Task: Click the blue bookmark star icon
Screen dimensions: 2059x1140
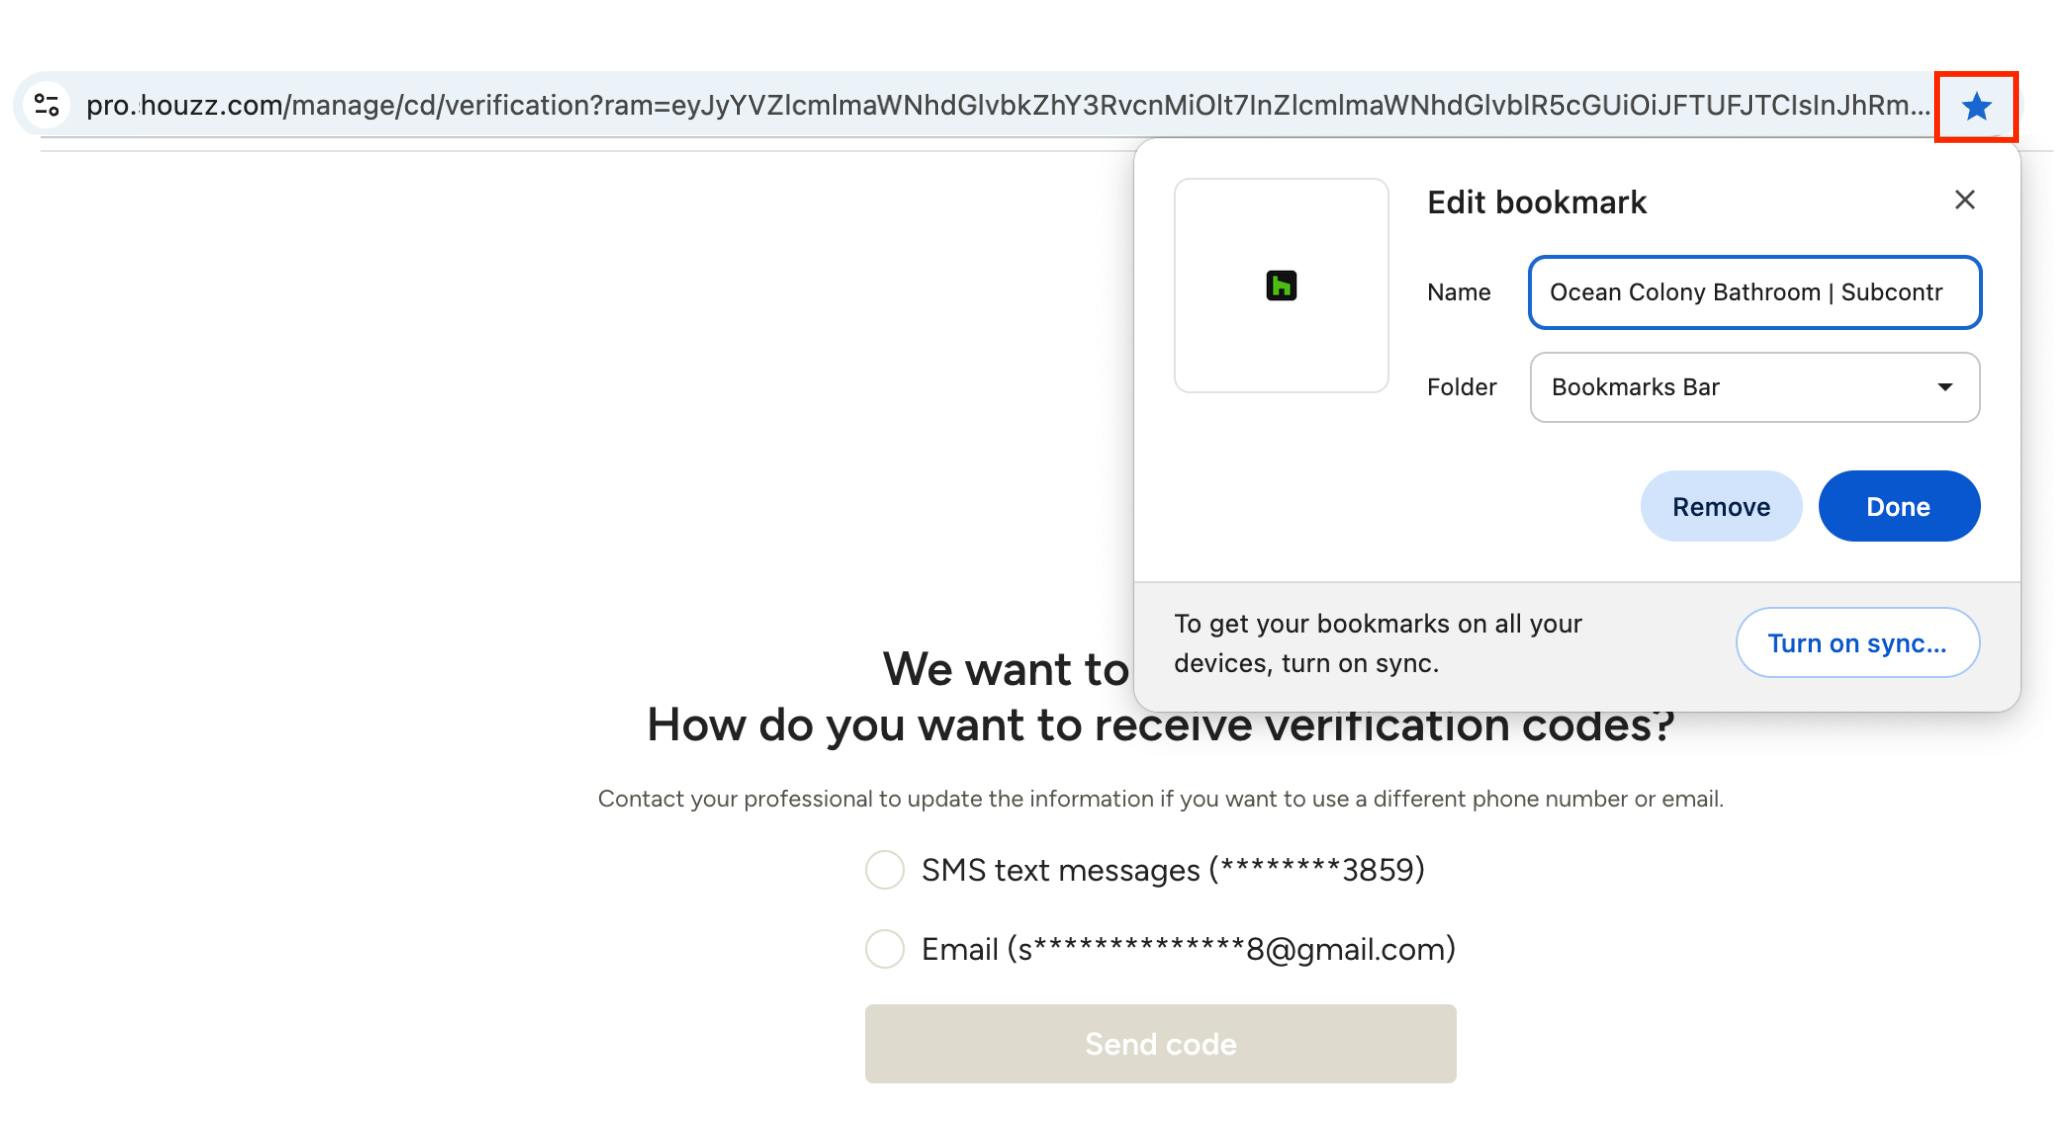Action: coord(1976,106)
